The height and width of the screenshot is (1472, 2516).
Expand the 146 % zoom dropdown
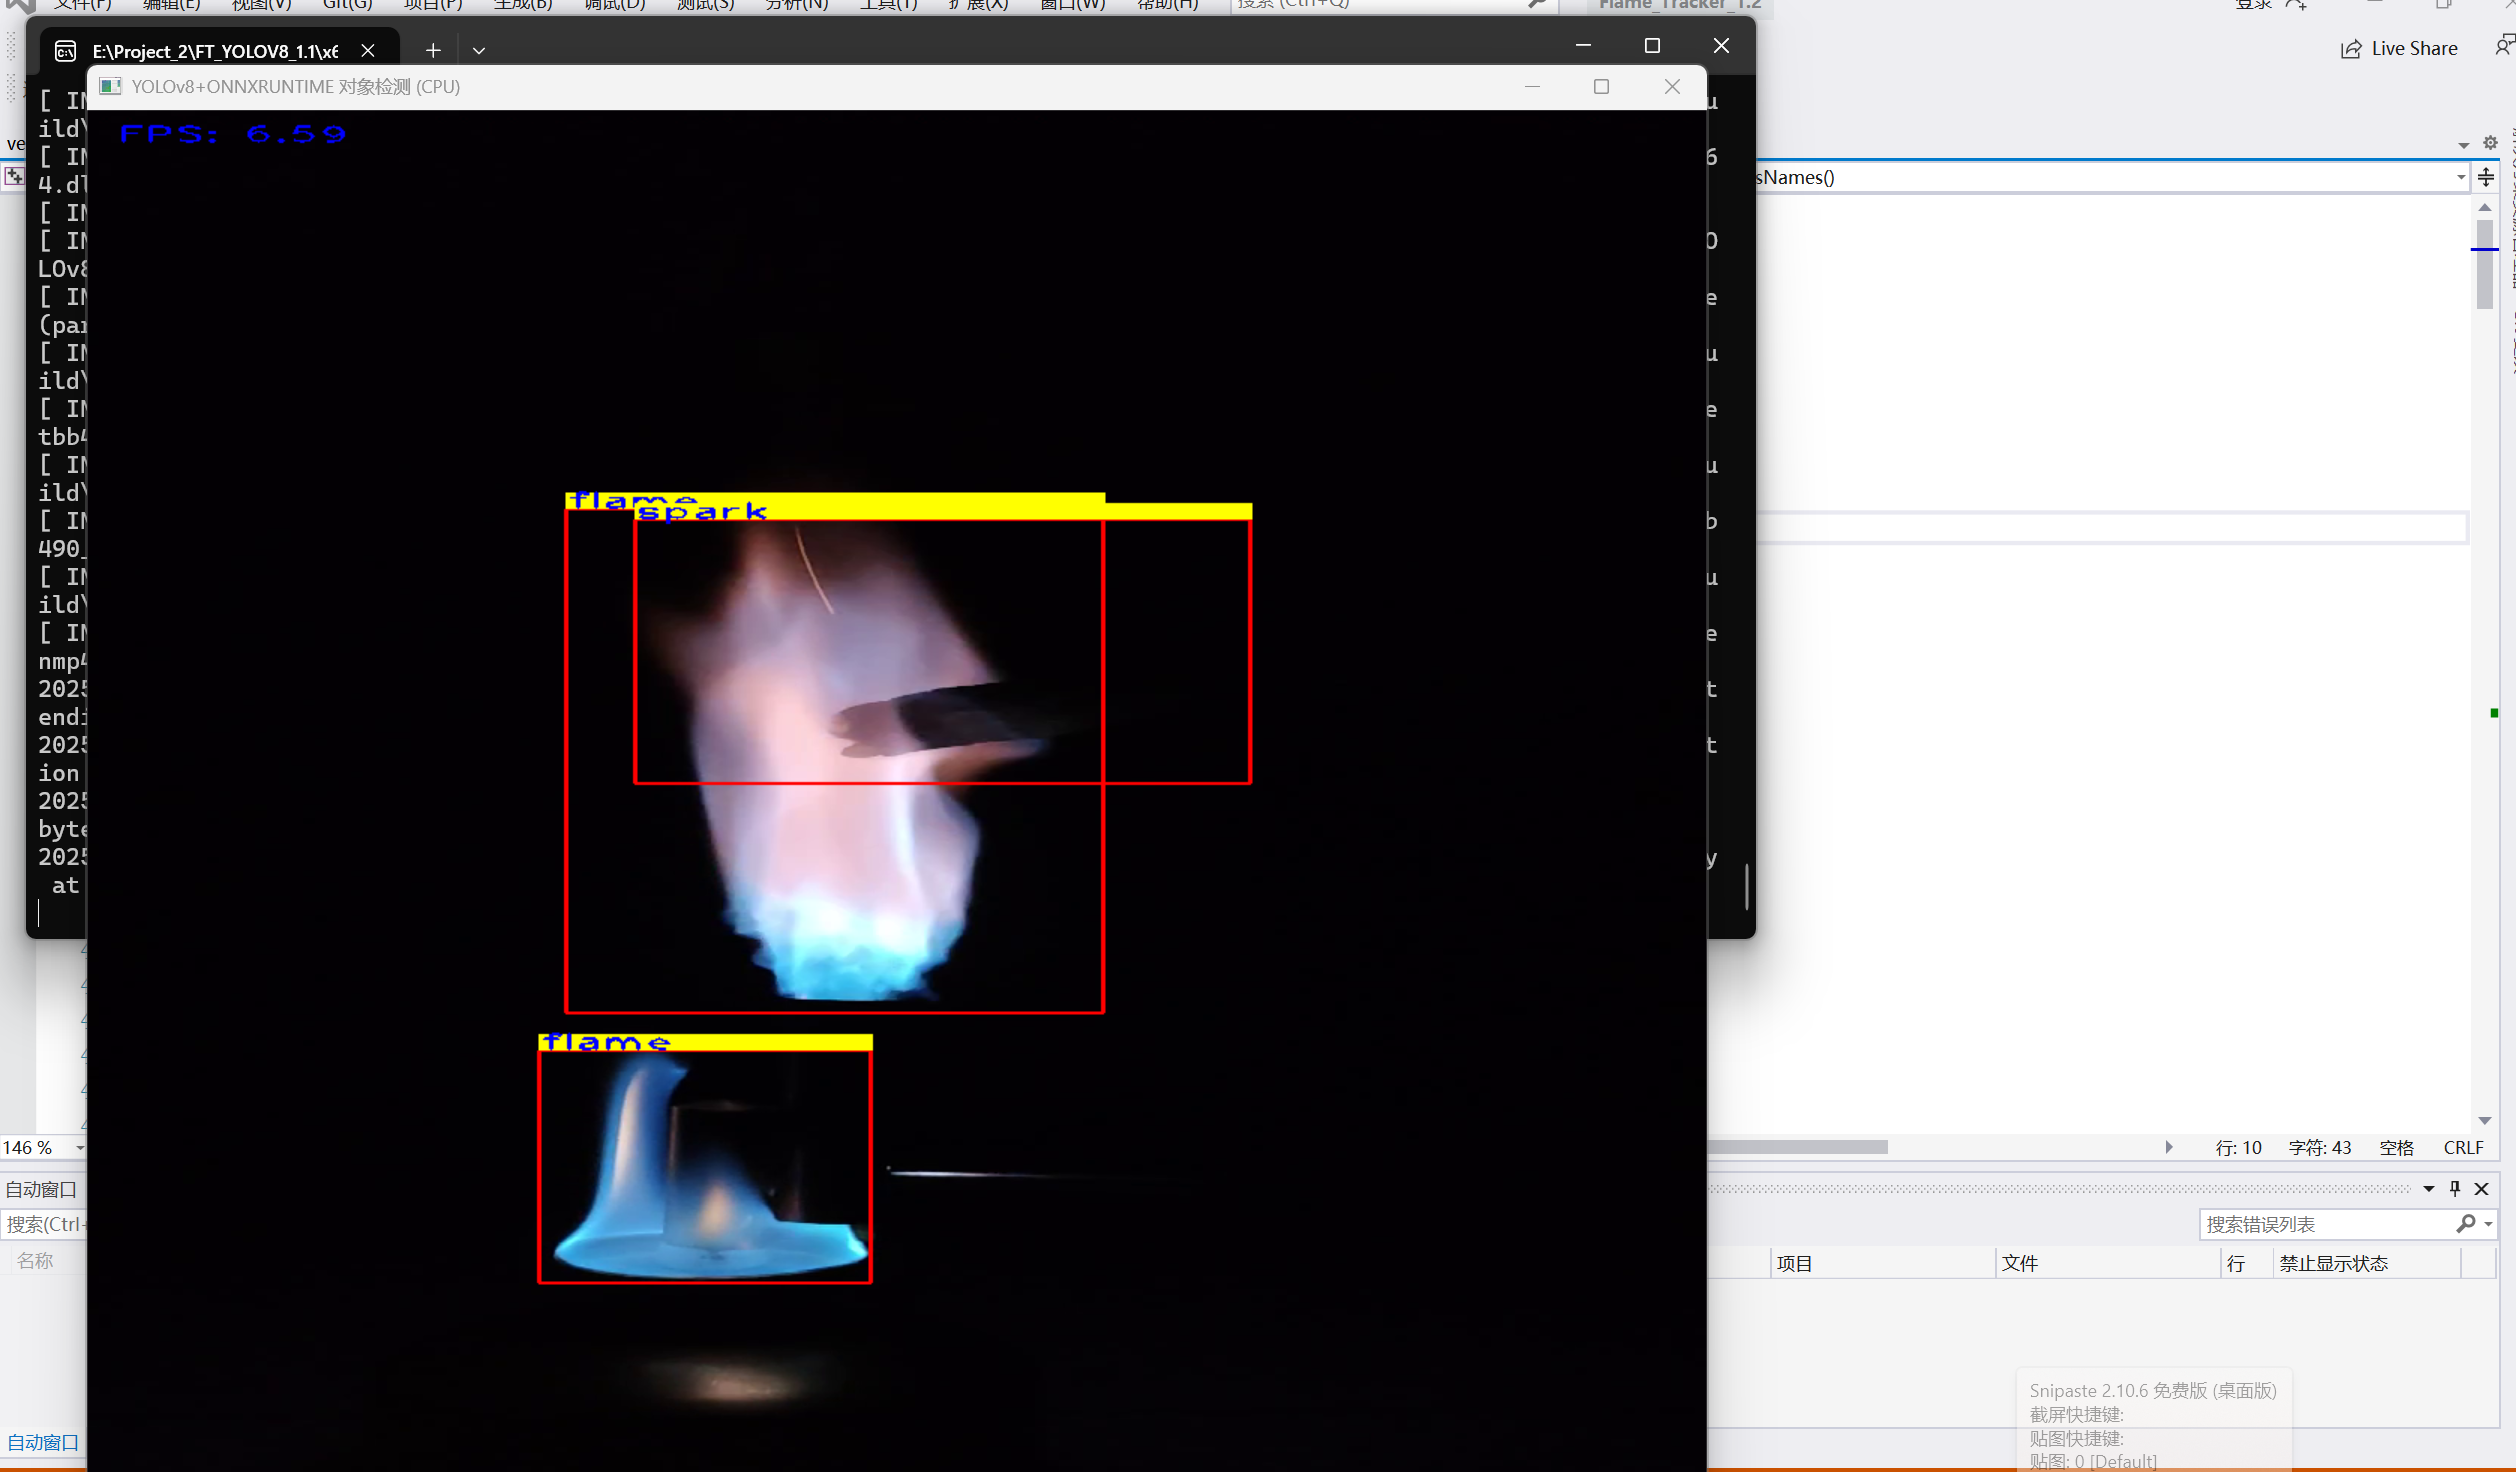tap(79, 1147)
